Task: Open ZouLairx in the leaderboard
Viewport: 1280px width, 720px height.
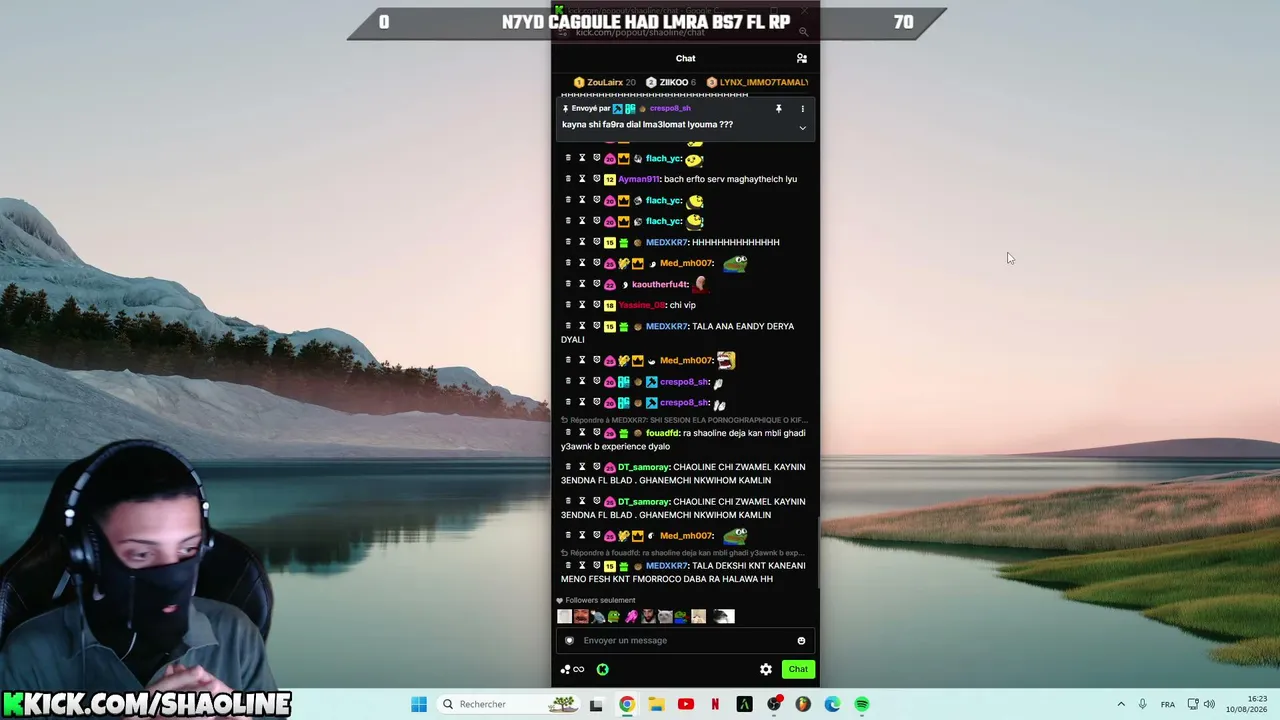Action: (x=604, y=82)
